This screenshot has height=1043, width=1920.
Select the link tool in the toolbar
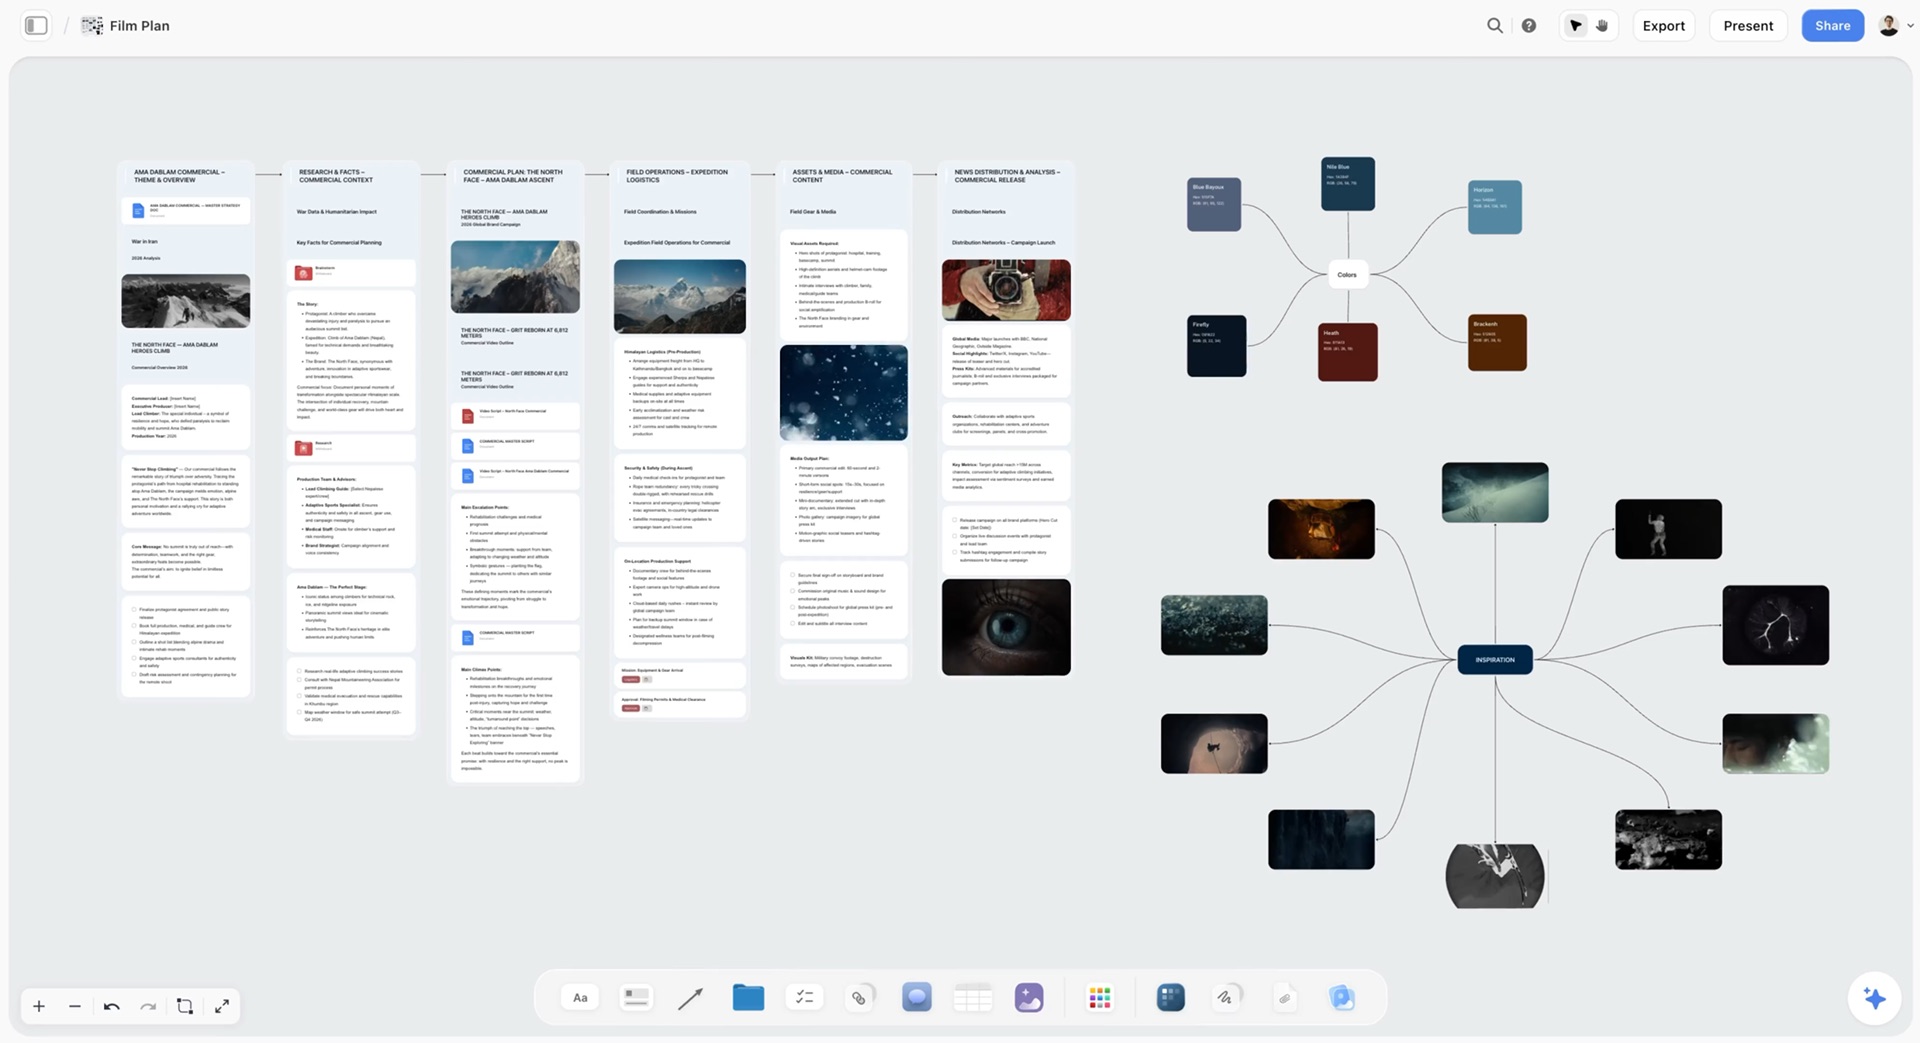860,997
